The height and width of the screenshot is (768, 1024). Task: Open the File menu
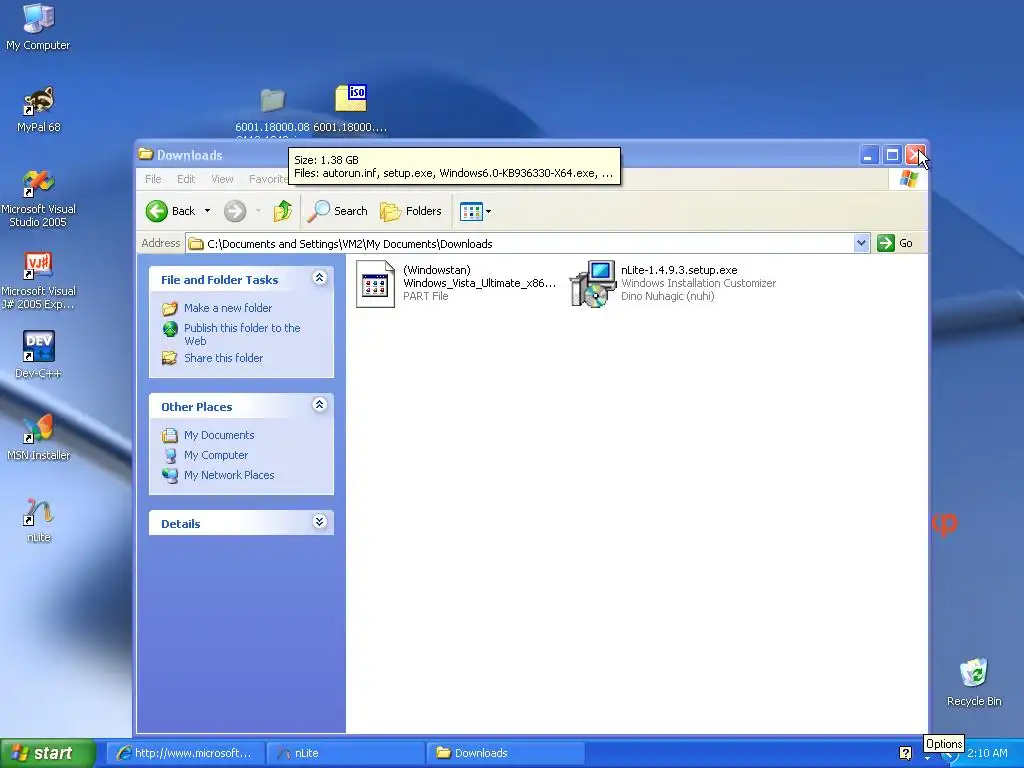point(153,179)
